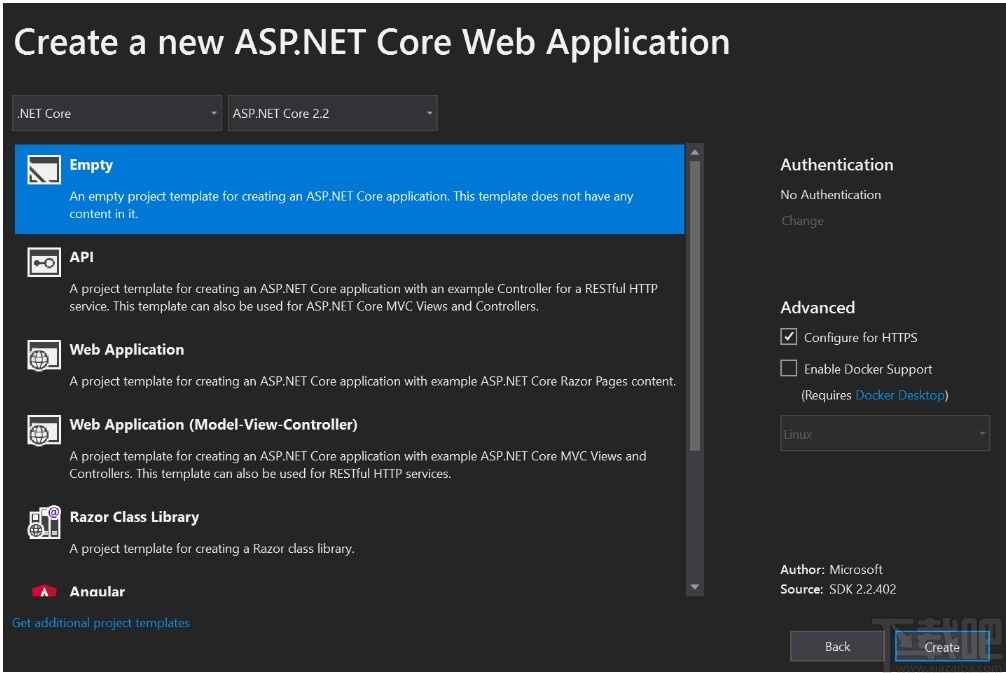Image resolution: width=1006 pixels, height=673 pixels.
Task: Open the .NET Core framework dropdown
Action: 117,114
